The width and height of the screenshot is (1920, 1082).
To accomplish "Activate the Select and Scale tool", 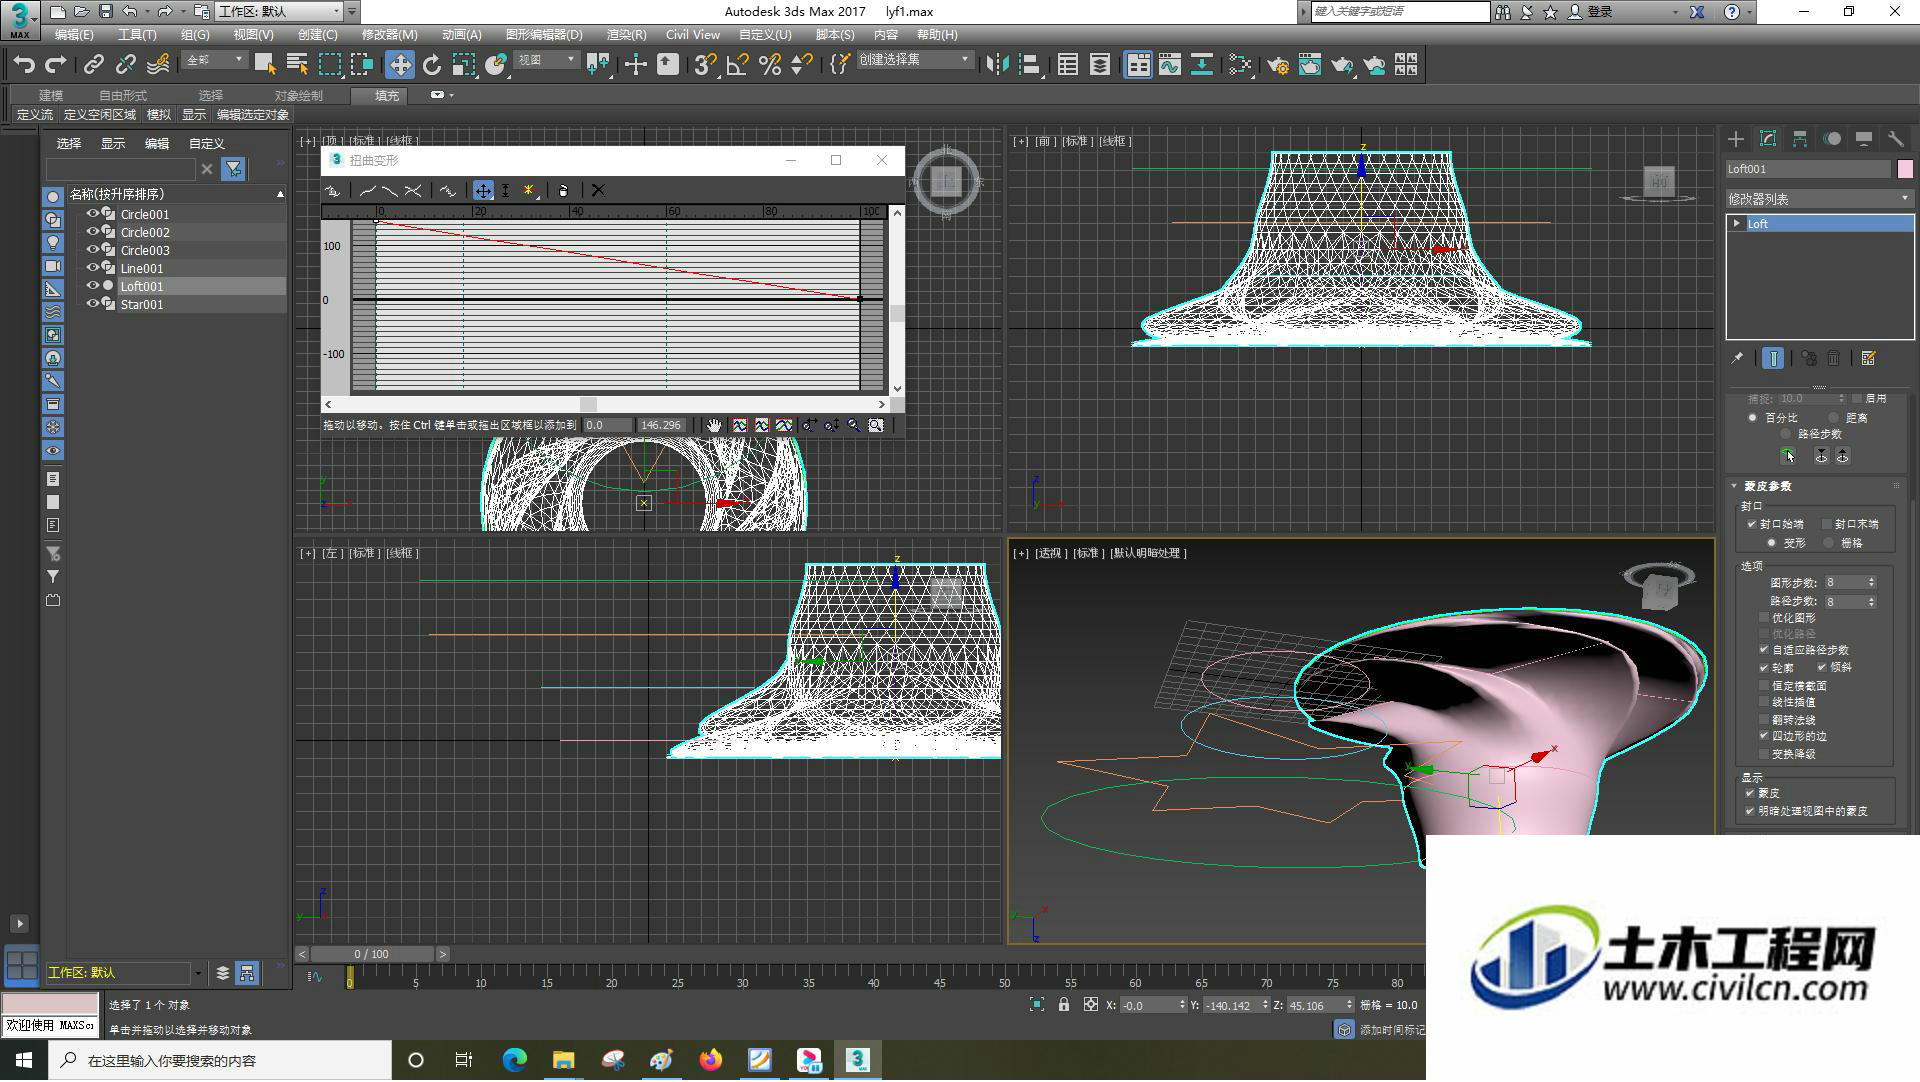I will (463, 65).
